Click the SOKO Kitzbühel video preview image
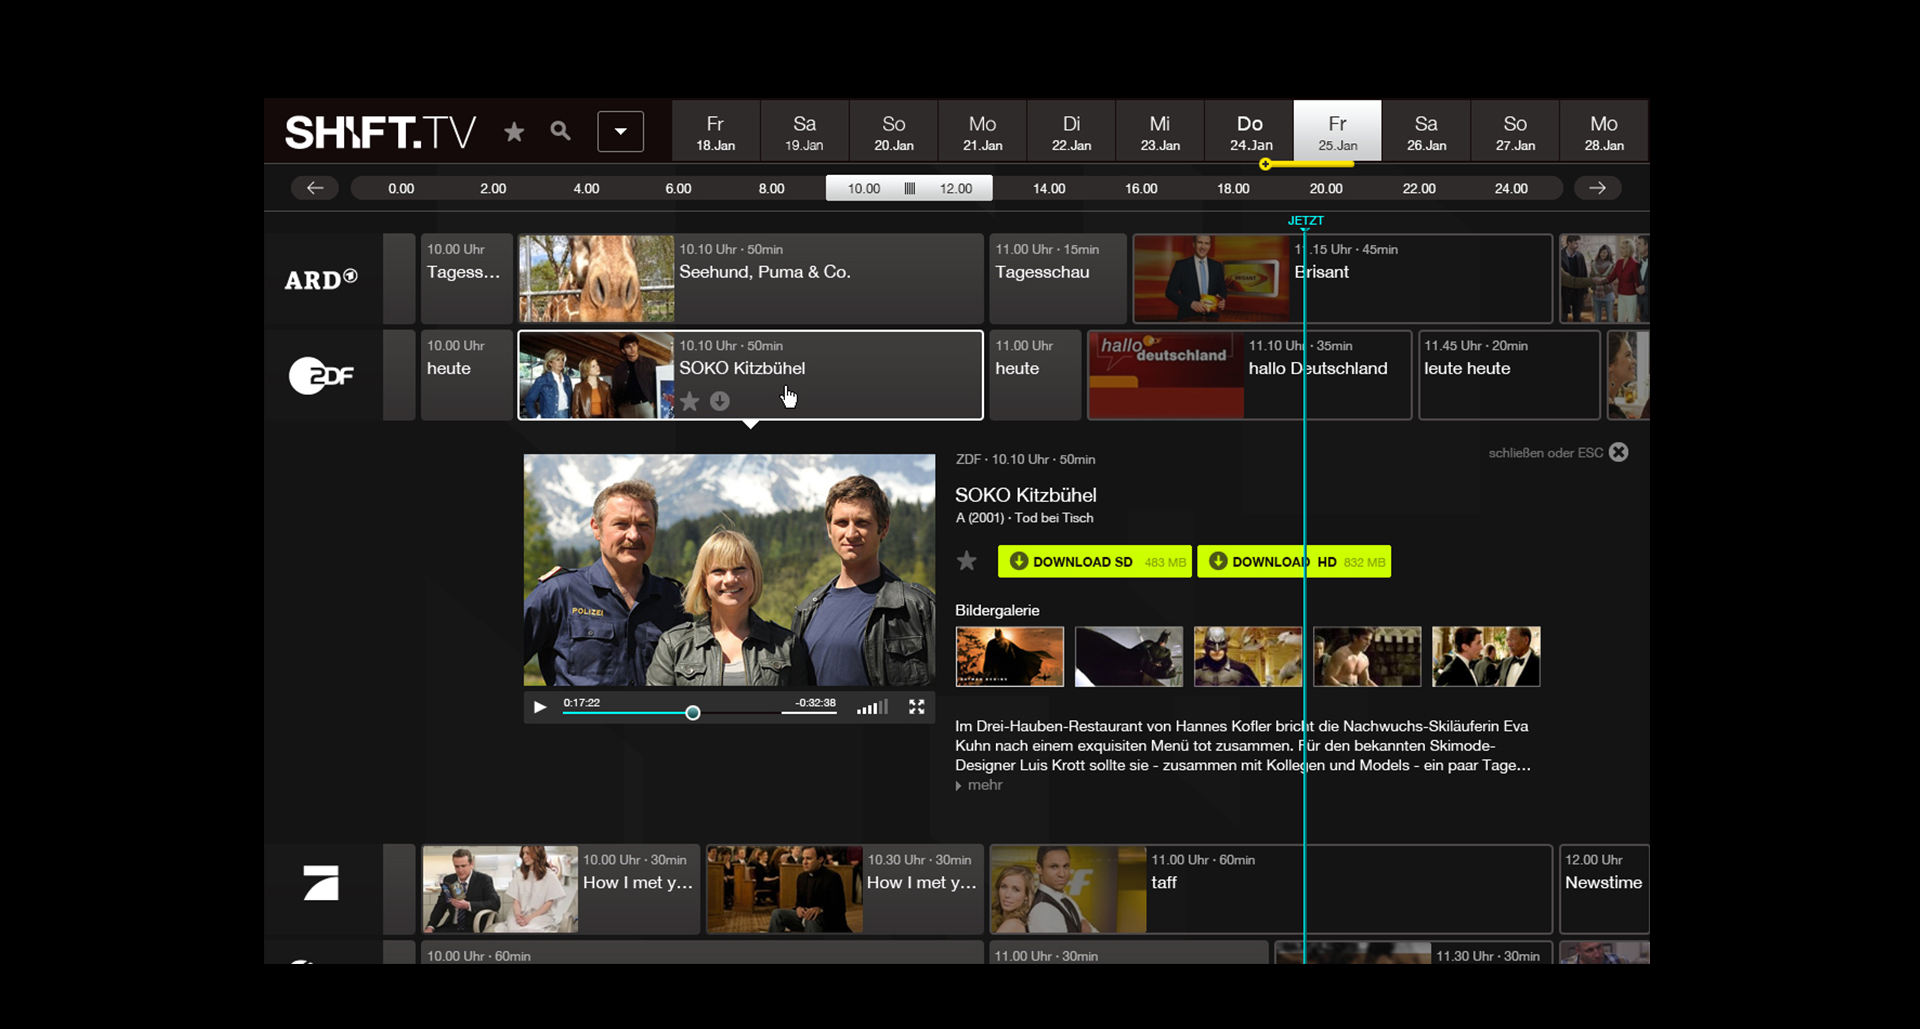Viewport: 1920px width, 1029px height. point(729,570)
